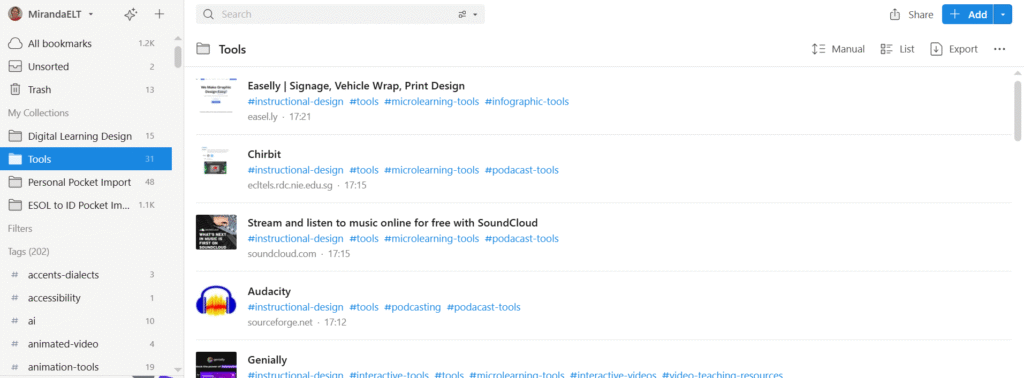Click the main list scroll-up arrow
Screen dimensions: 1024x378
click(x=1017, y=72)
